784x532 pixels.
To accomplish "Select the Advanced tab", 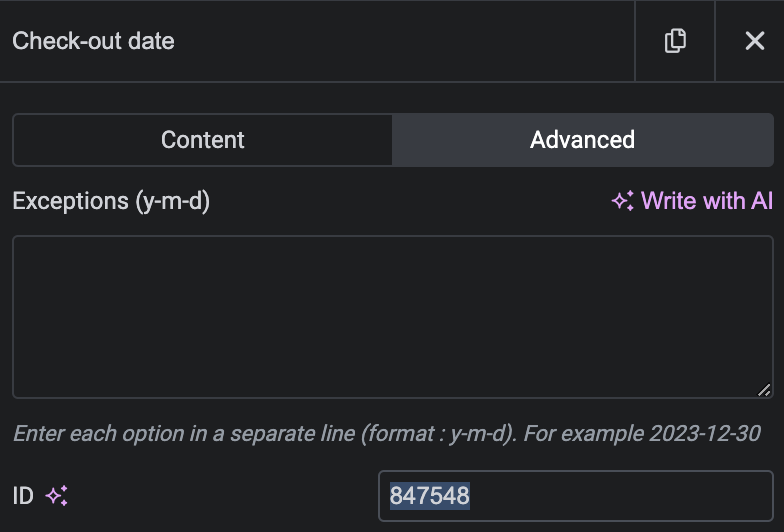I will [582, 140].
